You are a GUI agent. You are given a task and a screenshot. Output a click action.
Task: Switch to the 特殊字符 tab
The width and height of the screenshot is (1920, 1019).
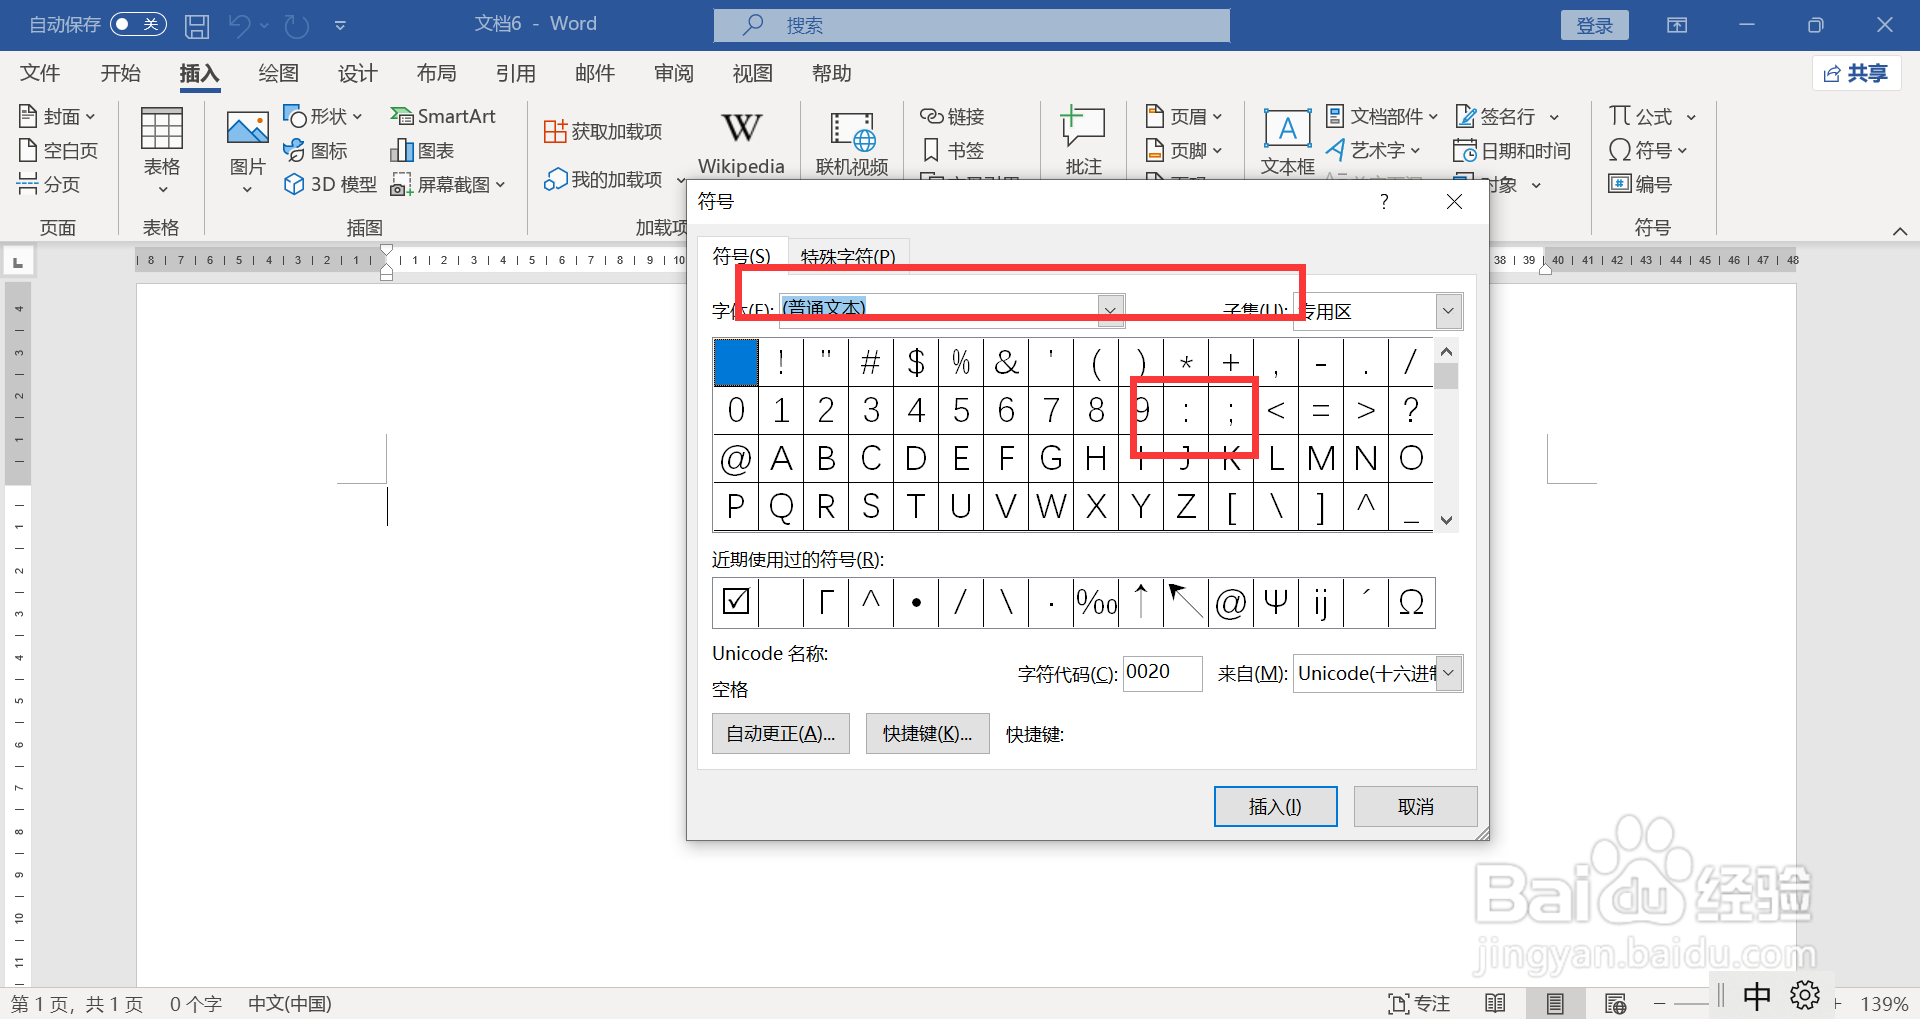(847, 256)
